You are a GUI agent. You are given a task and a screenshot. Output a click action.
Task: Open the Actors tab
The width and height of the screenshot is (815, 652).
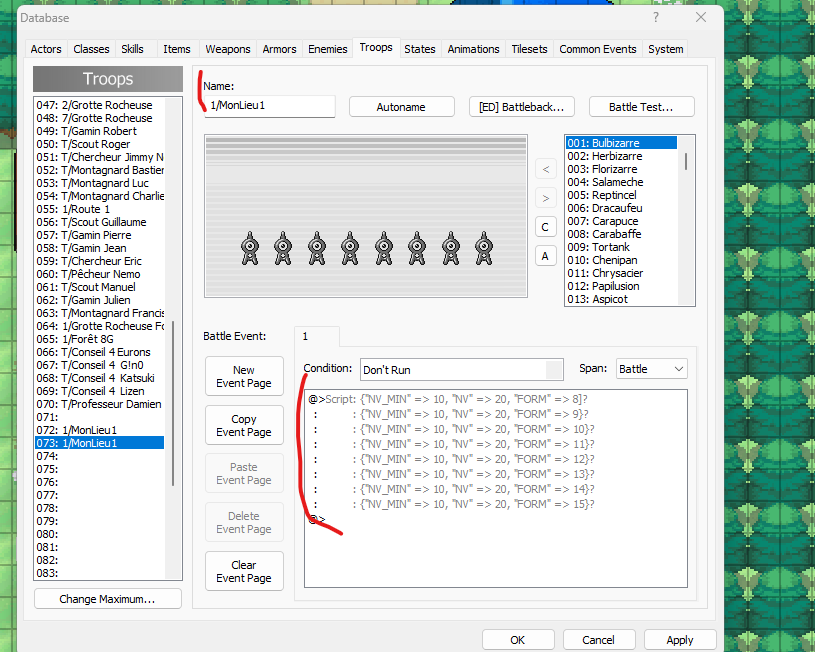(46, 49)
